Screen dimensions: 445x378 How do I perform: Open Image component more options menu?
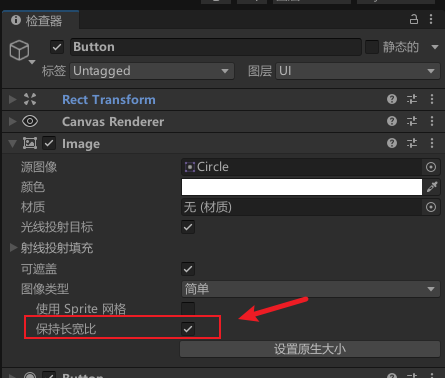(x=432, y=143)
